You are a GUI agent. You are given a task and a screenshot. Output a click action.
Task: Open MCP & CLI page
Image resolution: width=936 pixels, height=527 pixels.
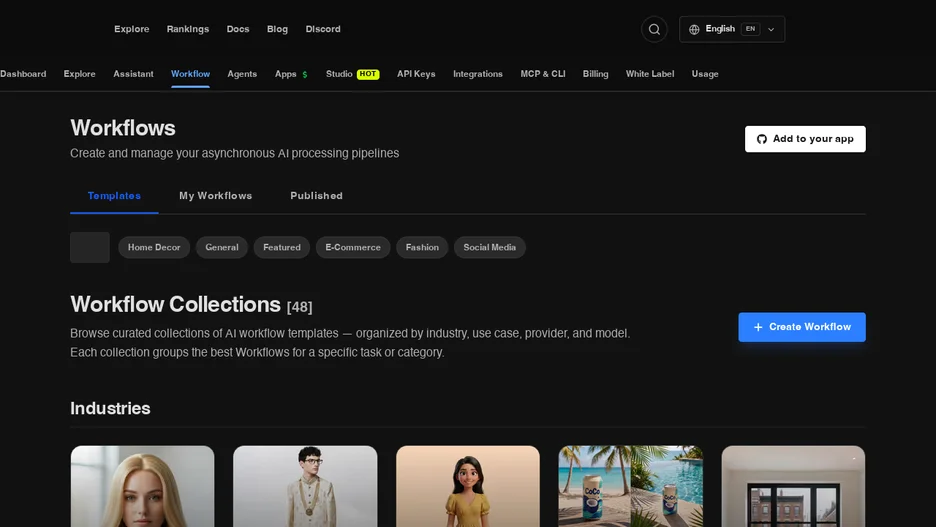(x=543, y=74)
